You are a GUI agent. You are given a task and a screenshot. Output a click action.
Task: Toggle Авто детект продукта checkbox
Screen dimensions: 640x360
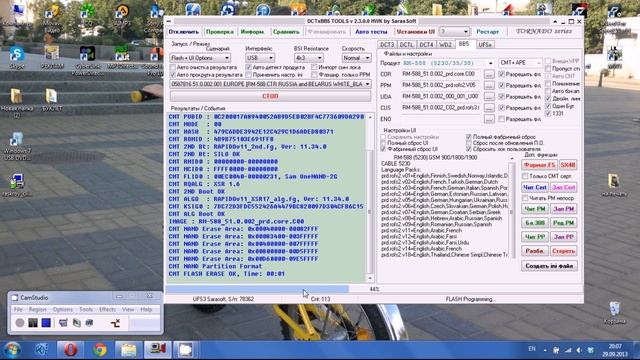click(249, 67)
